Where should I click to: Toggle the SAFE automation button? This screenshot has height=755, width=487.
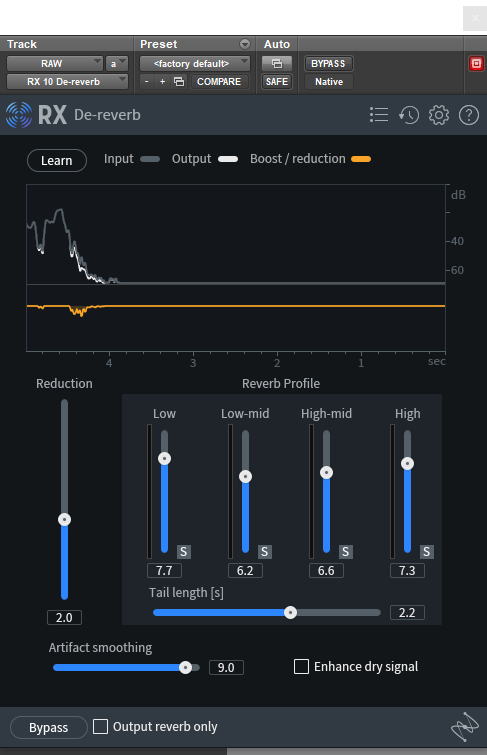(x=277, y=82)
